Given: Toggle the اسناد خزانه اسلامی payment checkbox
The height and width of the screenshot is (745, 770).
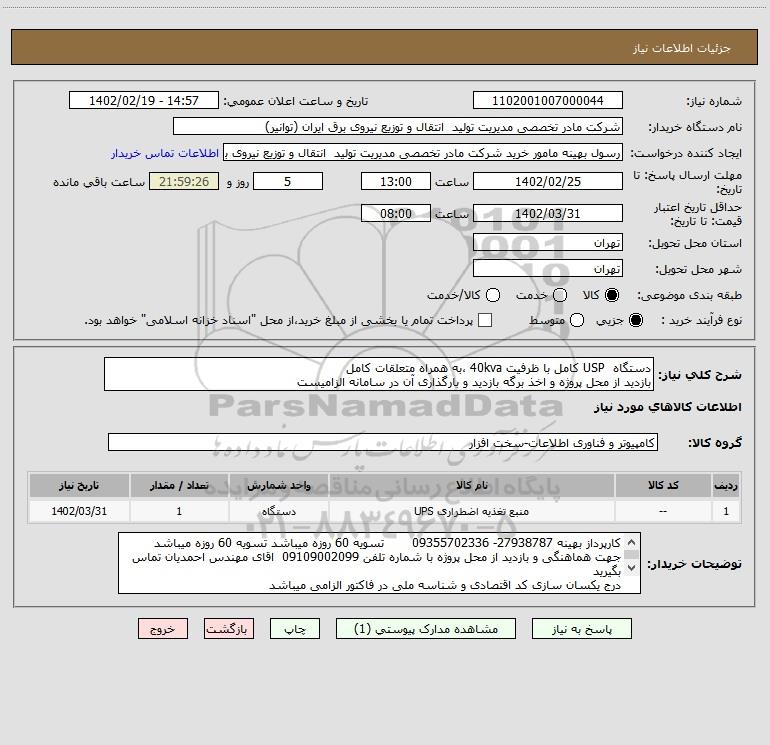Looking at the screenshot, I should (485, 320).
